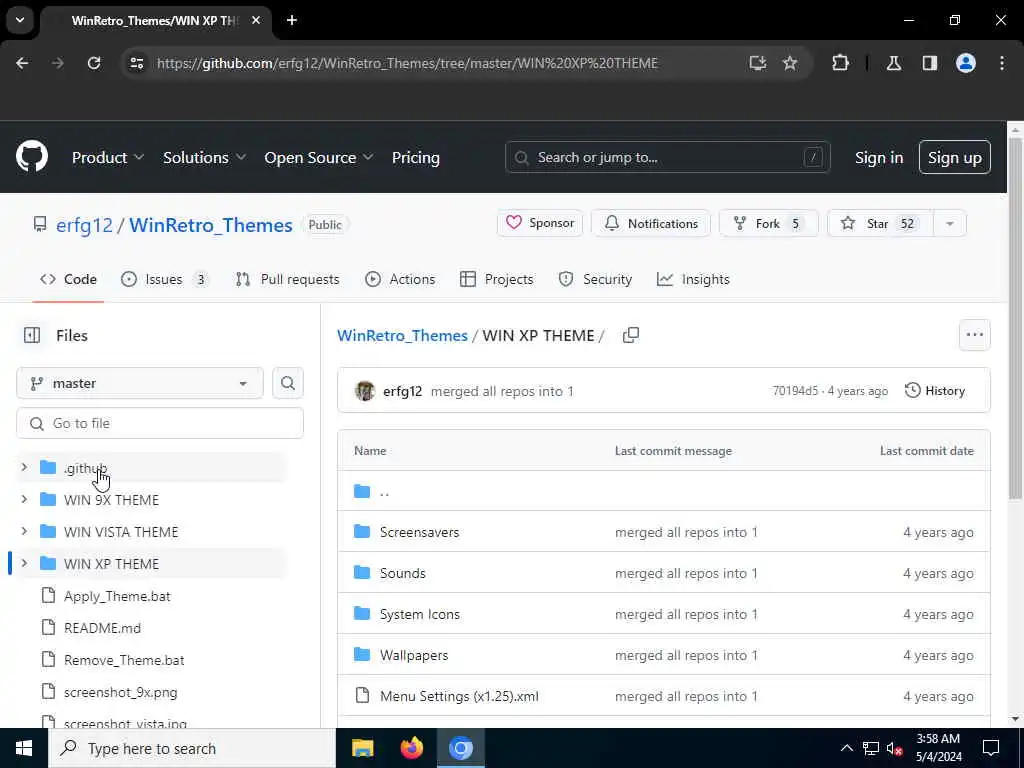Expand the WIN VISTA THEME folder
The height and width of the screenshot is (768, 1024).
click(x=24, y=532)
